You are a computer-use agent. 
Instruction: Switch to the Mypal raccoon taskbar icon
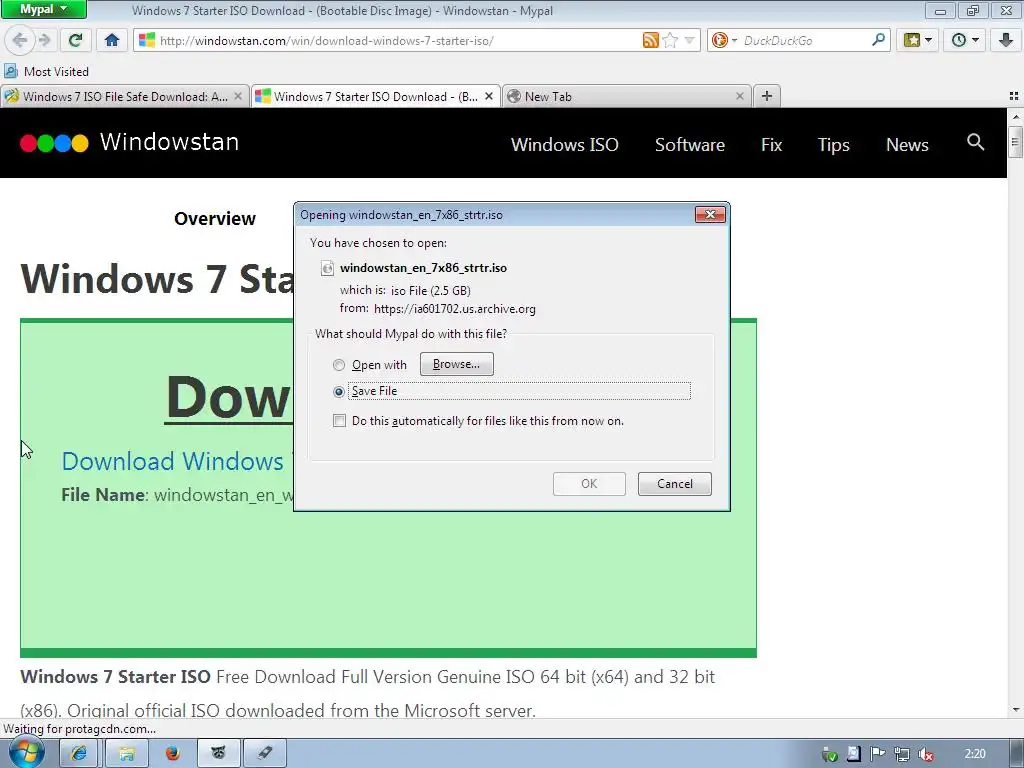click(218, 754)
